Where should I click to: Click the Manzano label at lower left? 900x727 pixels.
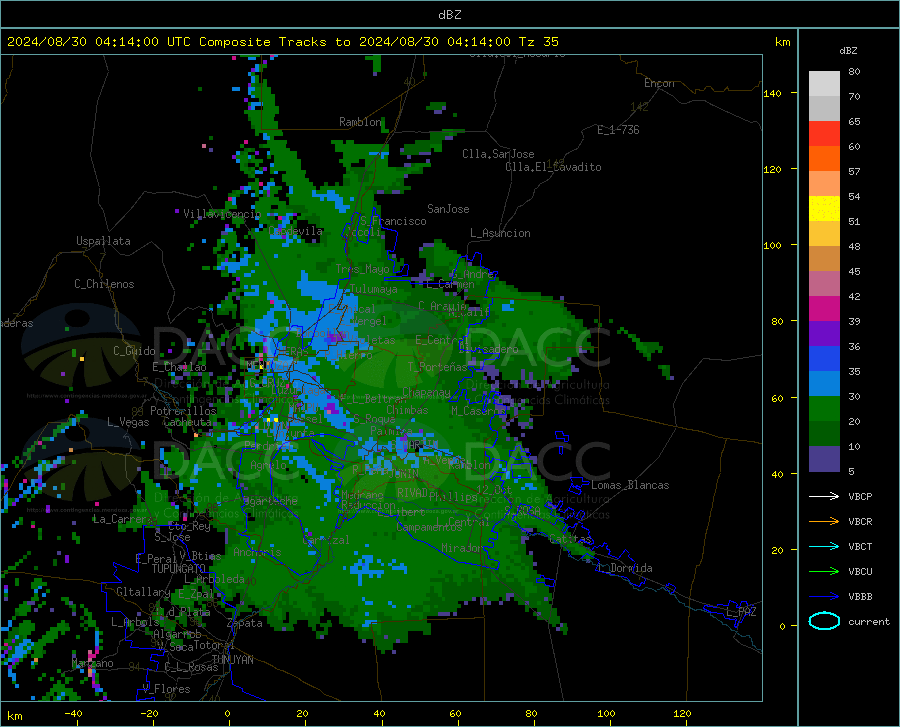click(92, 663)
